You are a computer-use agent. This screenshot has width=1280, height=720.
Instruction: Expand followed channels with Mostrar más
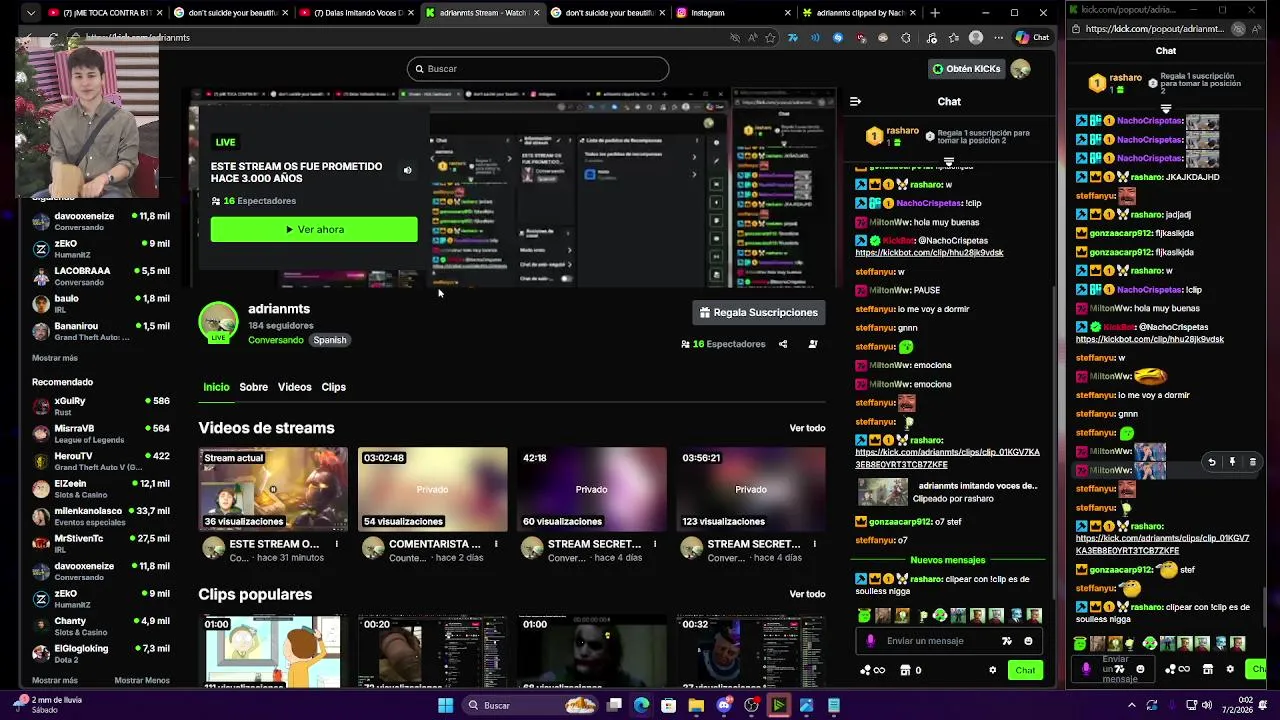pyautogui.click(x=55, y=358)
